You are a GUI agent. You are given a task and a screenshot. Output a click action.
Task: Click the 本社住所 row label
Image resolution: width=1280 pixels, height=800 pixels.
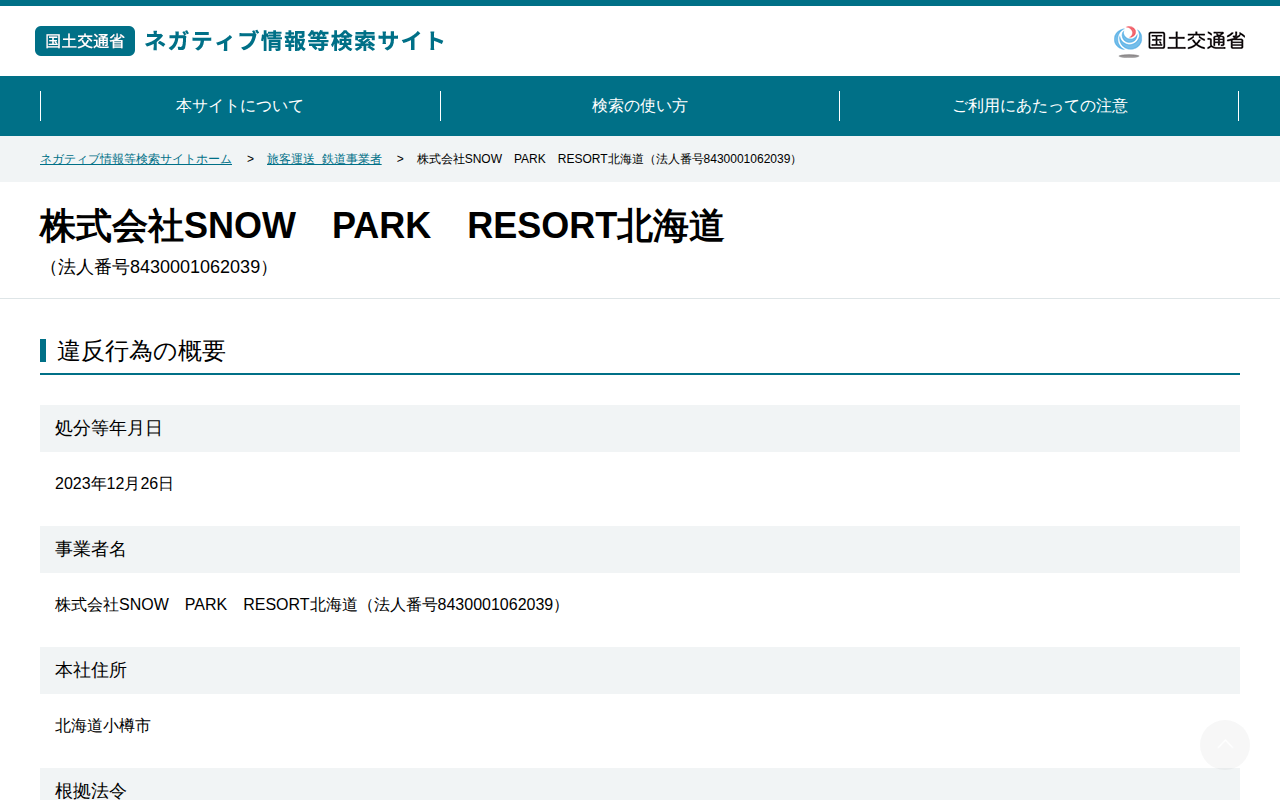[x=91, y=670]
